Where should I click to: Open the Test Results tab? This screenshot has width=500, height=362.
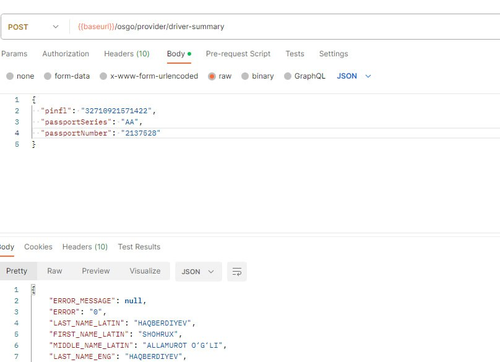(x=139, y=247)
